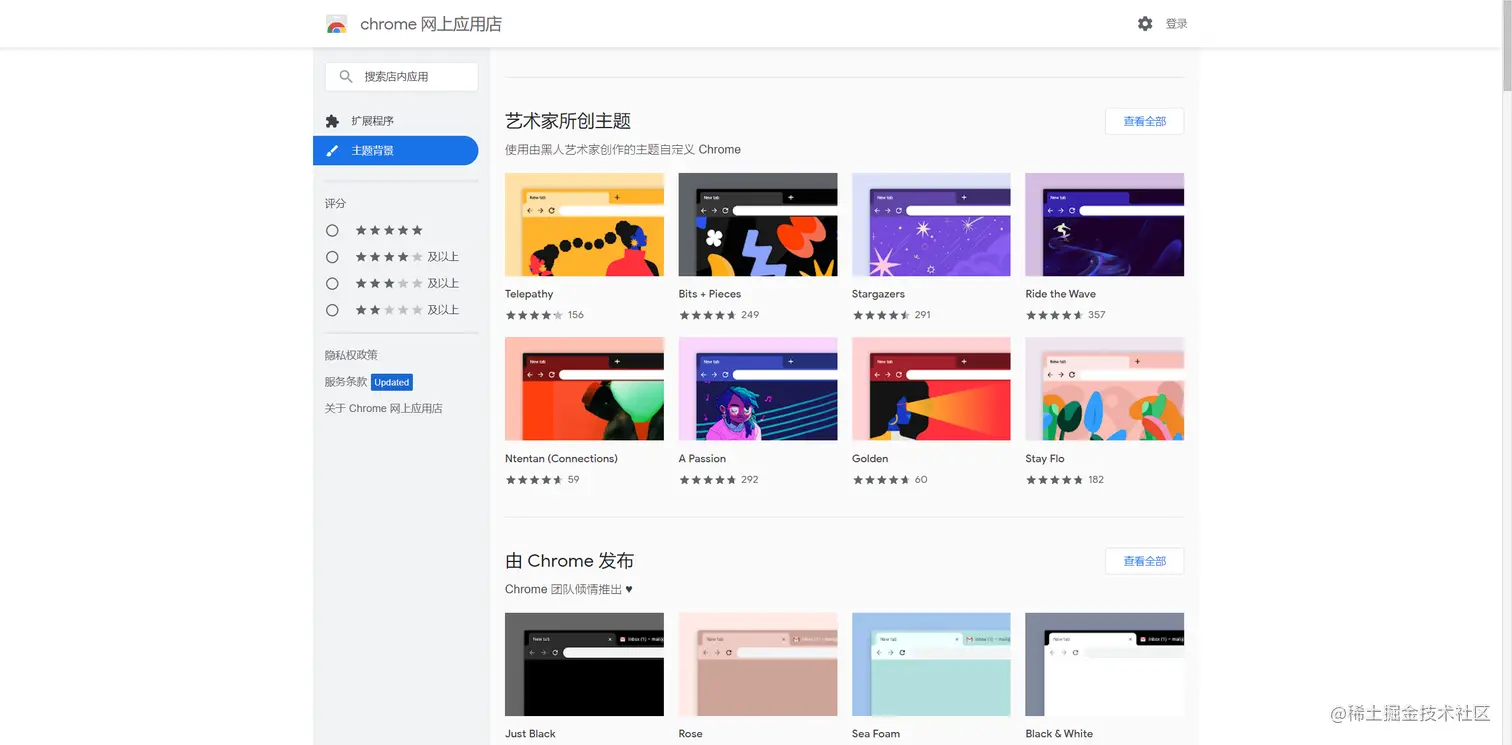1512x745 pixels.
Task: Open the settings gear in the top bar
Action: tap(1145, 23)
